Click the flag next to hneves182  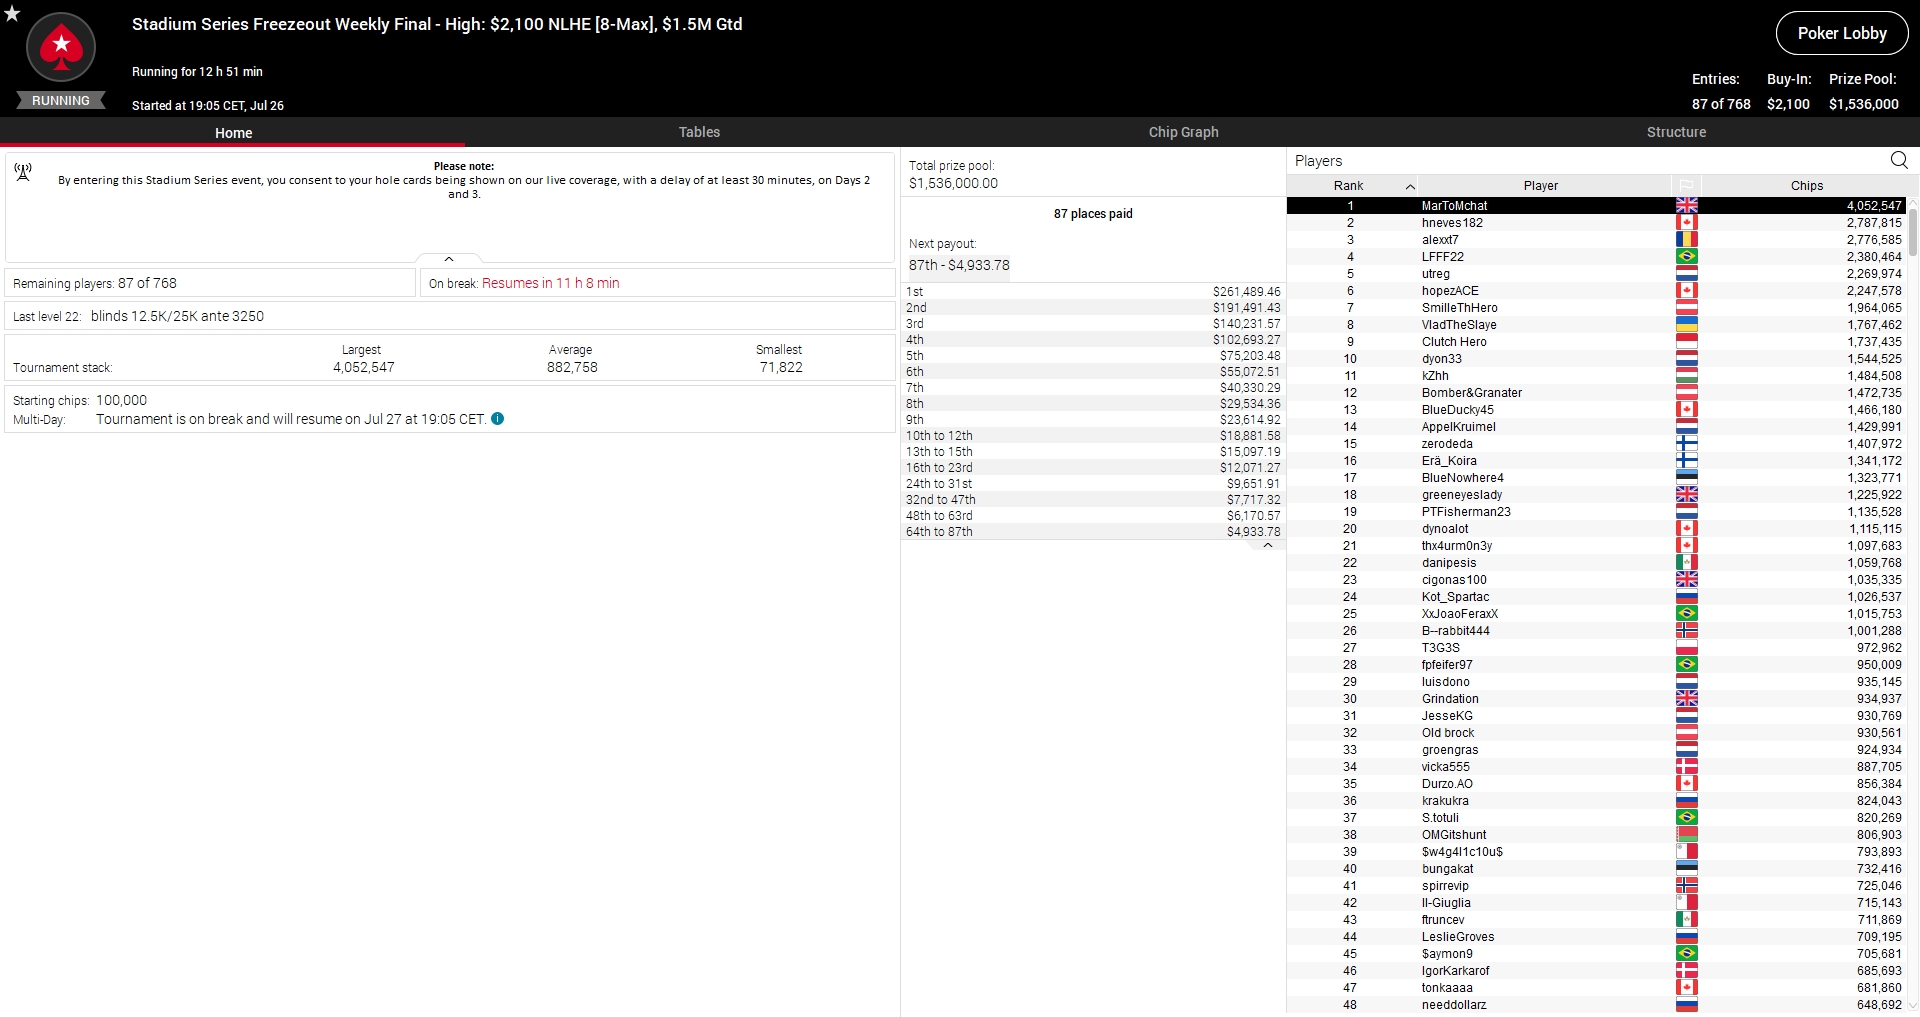[1687, 222]
